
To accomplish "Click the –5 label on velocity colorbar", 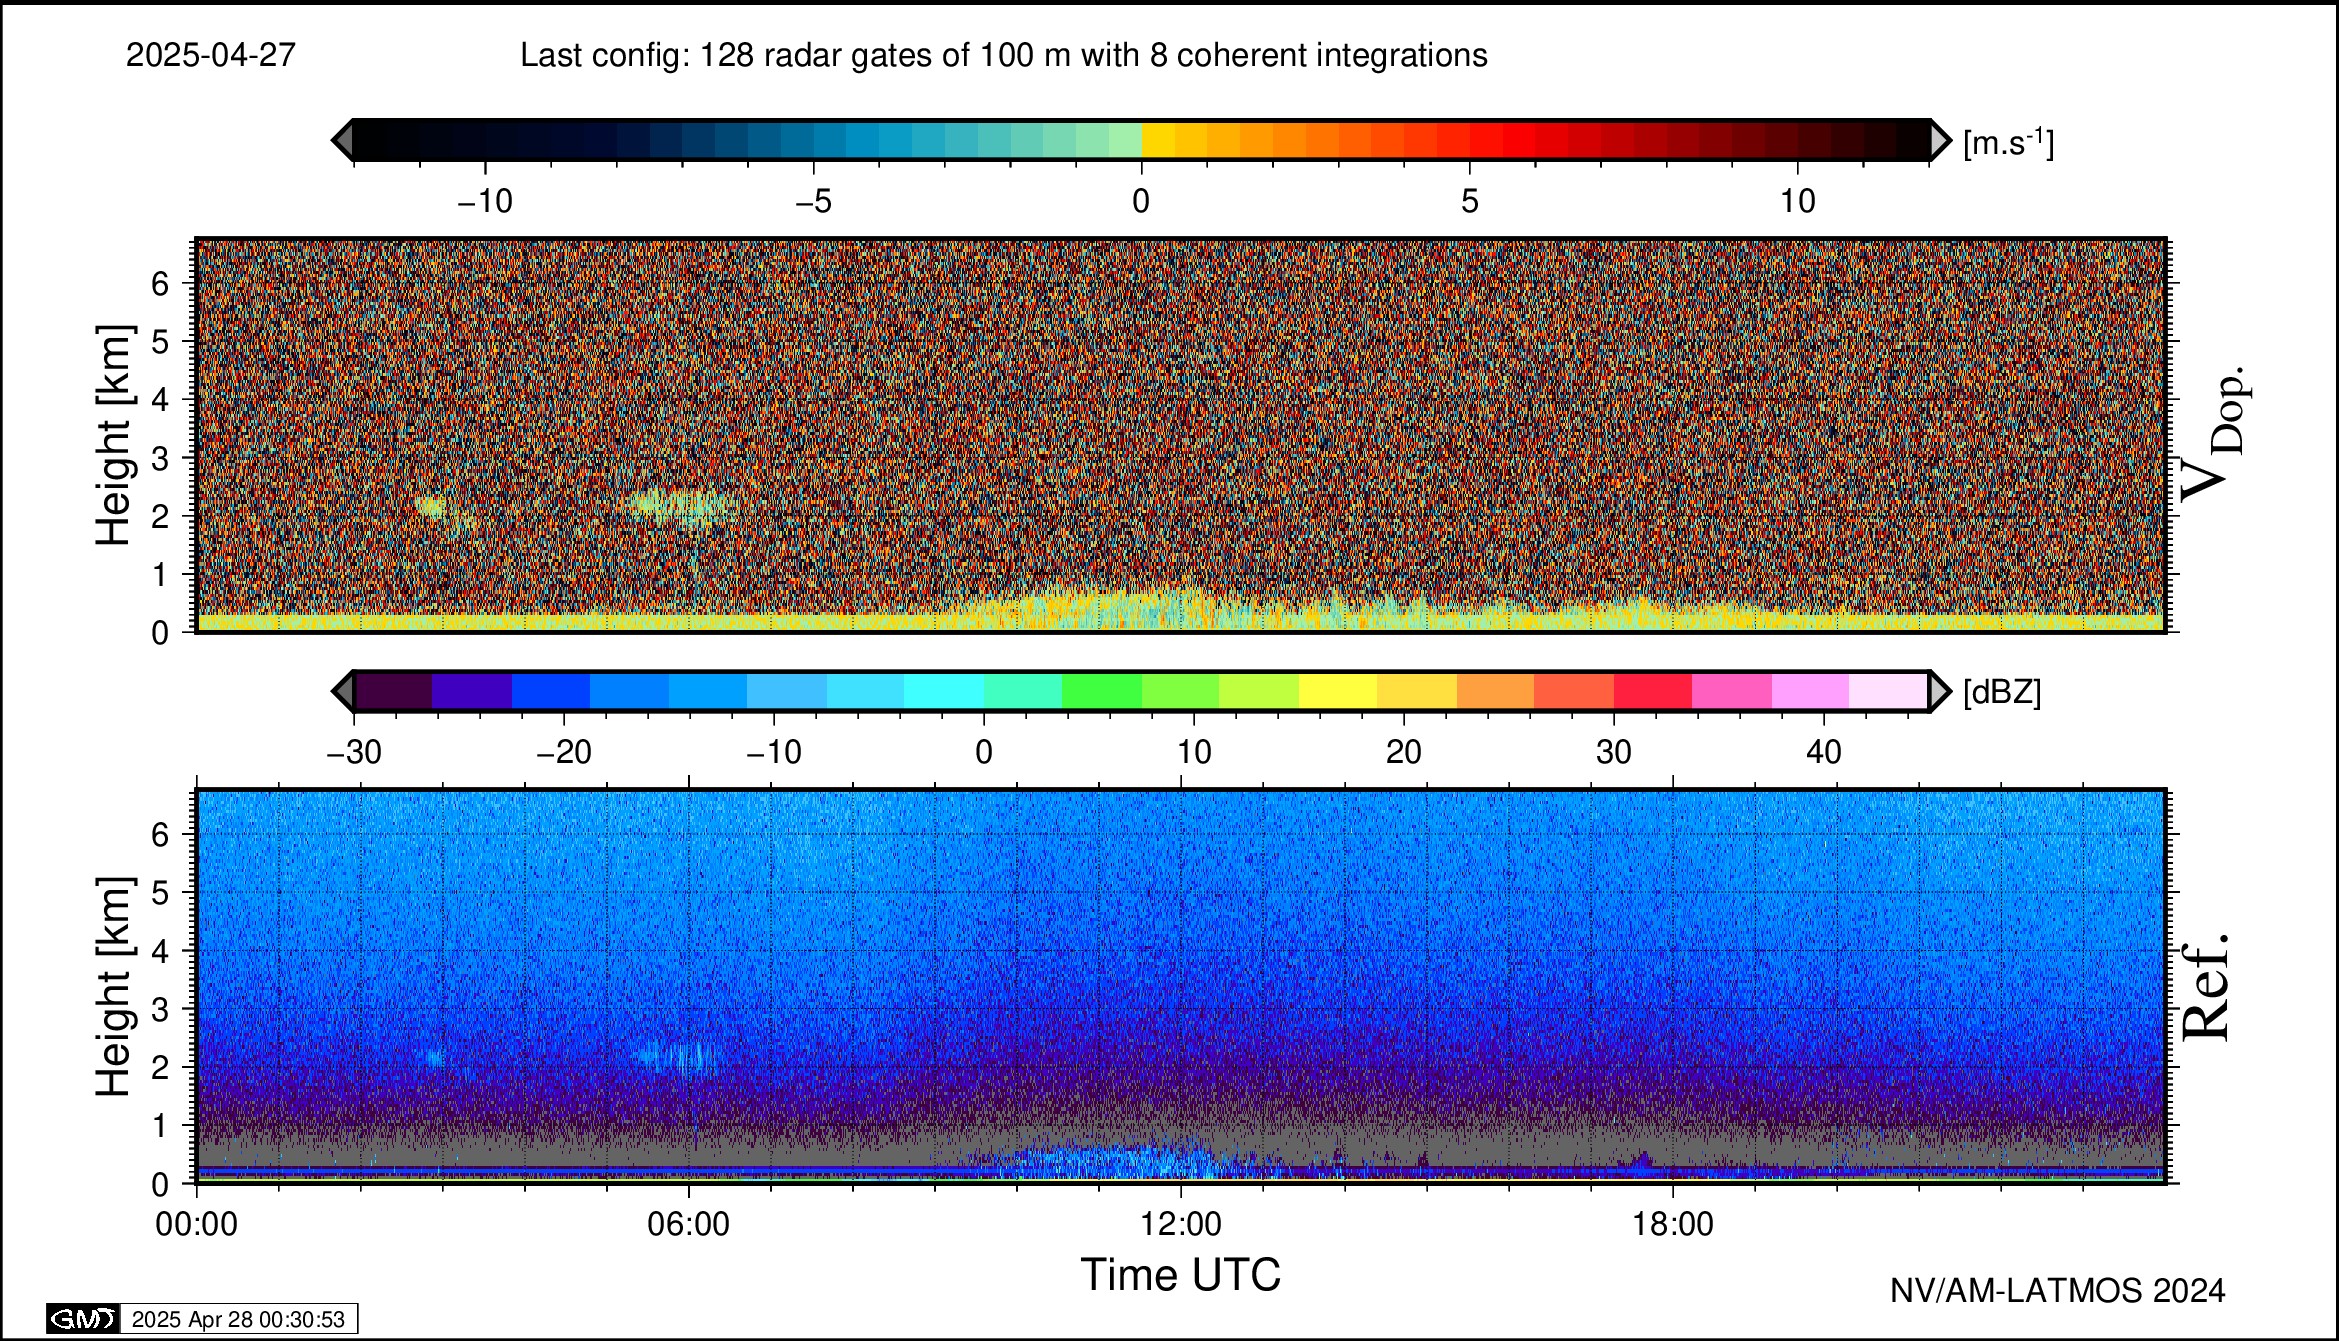I will pyautogui.click(x=813, y=202).
